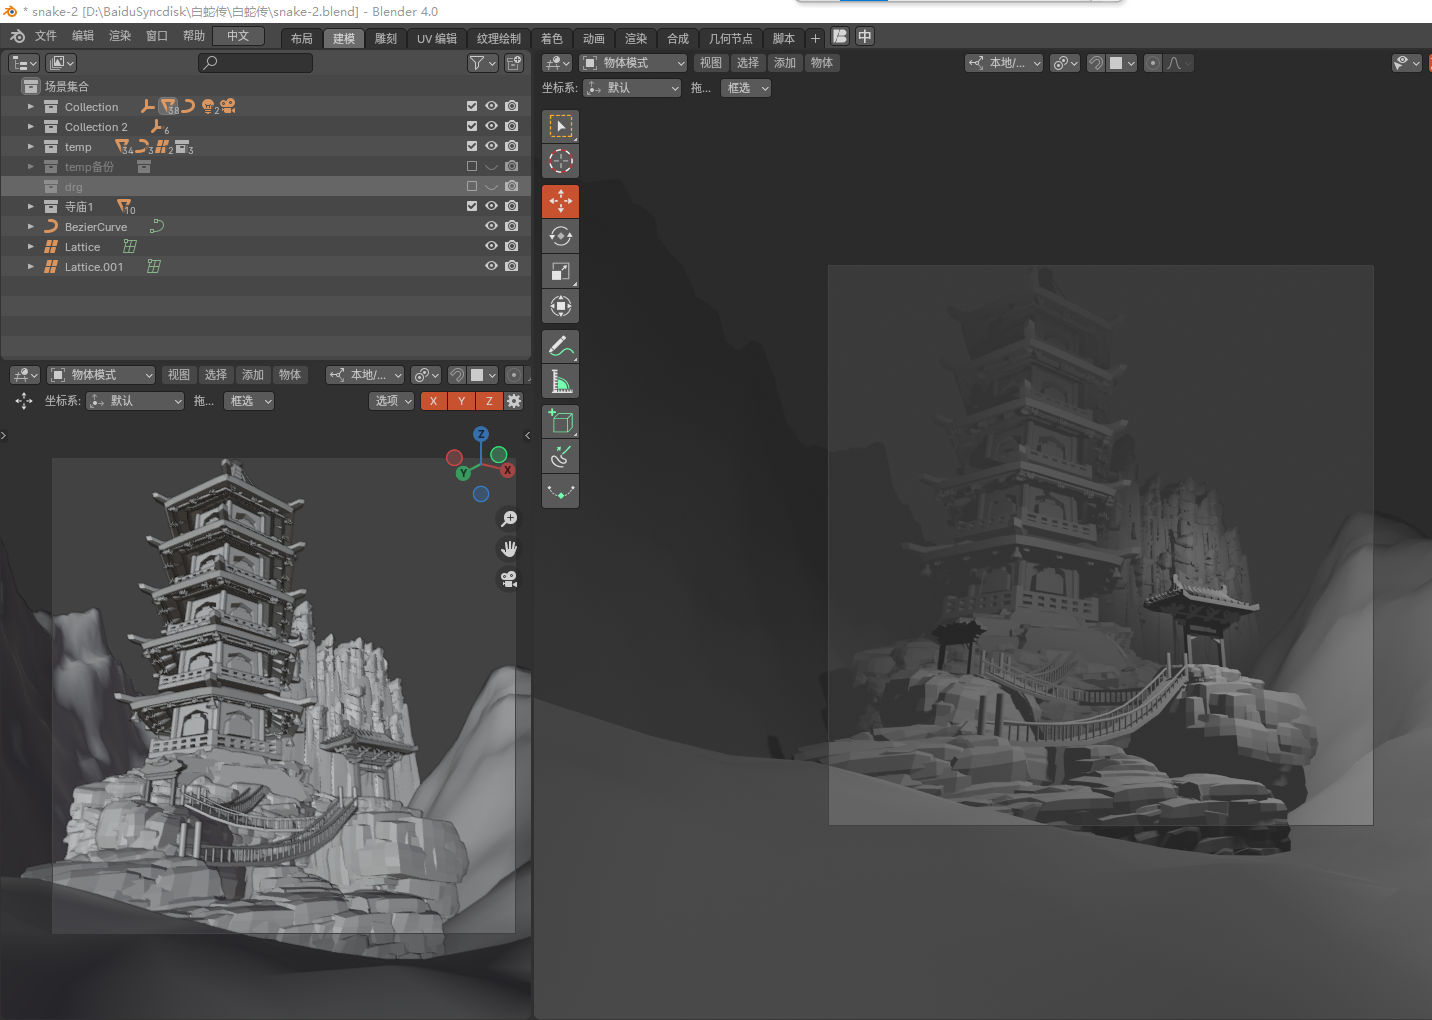Viewport: 1432px width, 1020px height.
Task: Click the new collection icon in outliner
Action: tap(514, 63)
